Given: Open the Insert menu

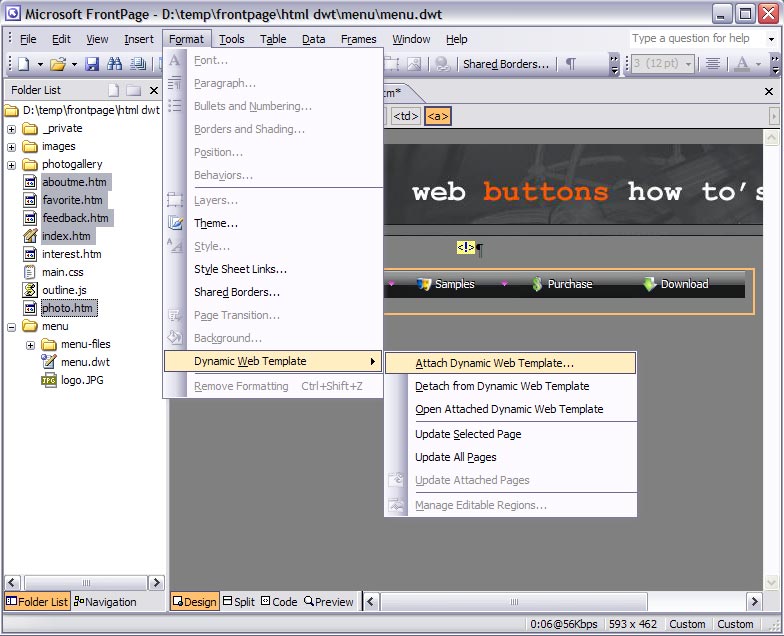Looking at the screenshot, I should pyautogui.click(x=139, y=39).
